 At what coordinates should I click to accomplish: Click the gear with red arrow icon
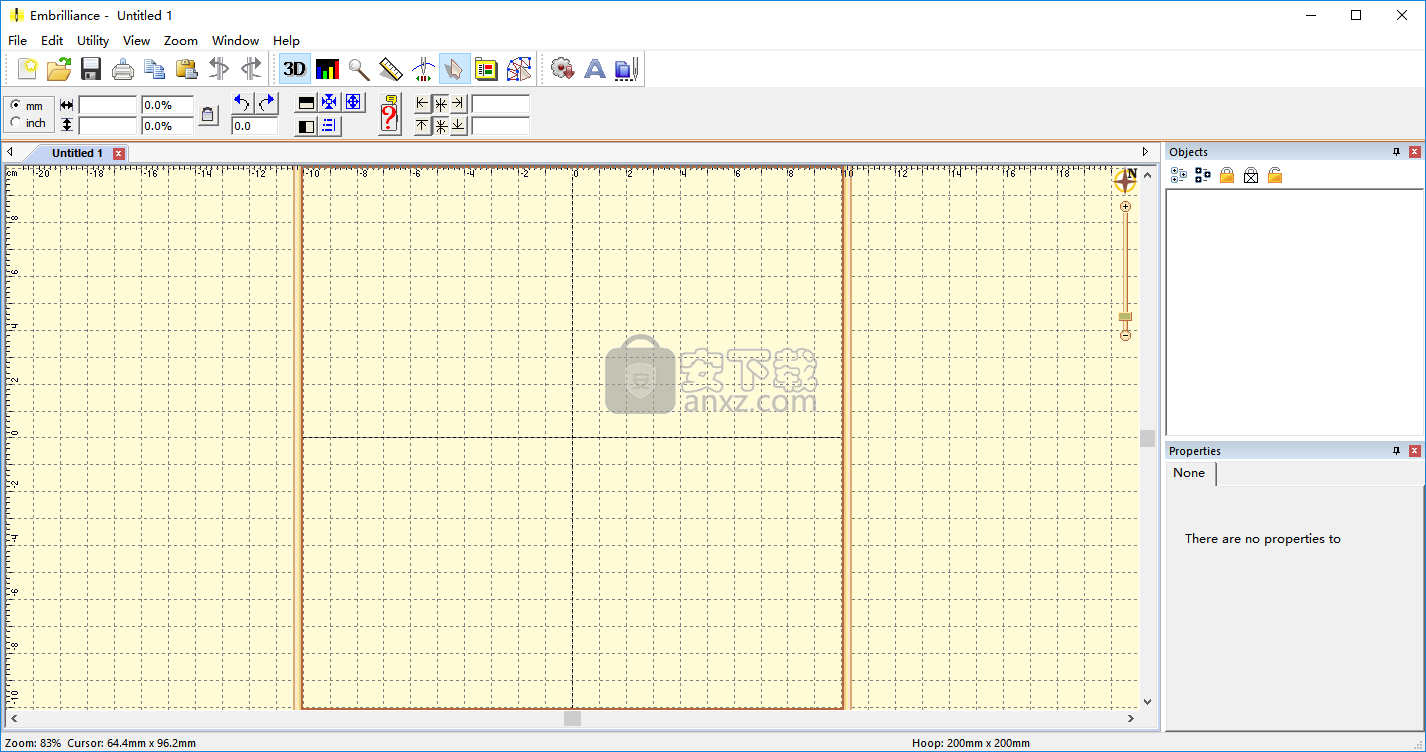point(562,69)
